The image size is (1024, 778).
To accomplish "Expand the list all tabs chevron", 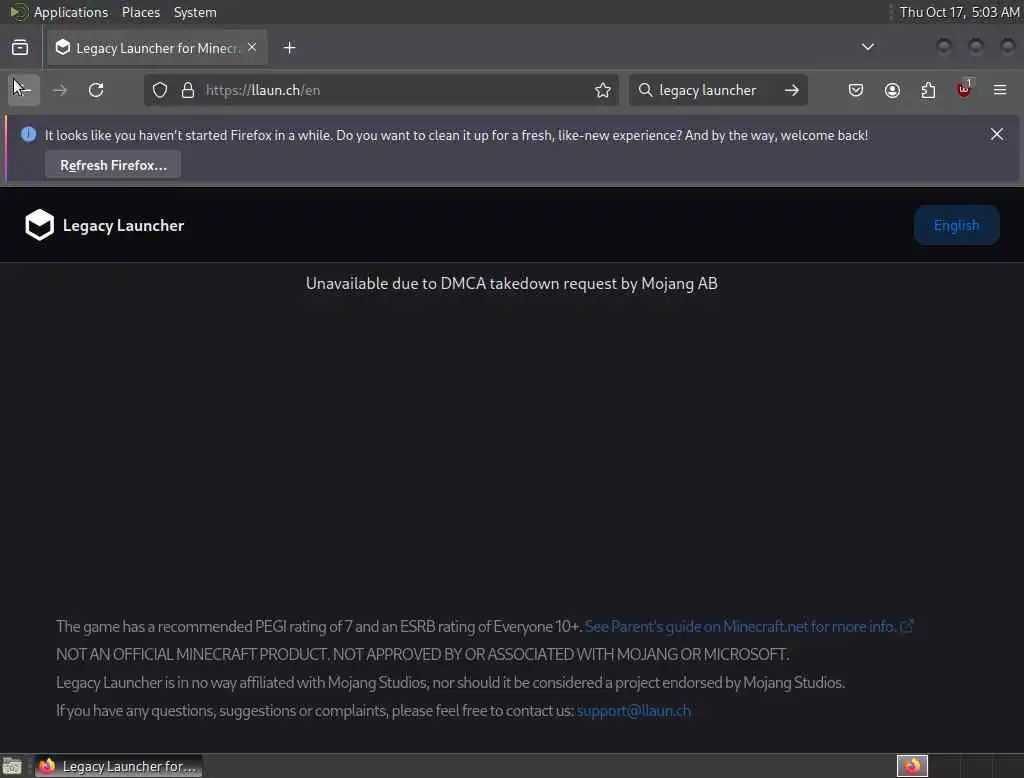I will point(867,47).
